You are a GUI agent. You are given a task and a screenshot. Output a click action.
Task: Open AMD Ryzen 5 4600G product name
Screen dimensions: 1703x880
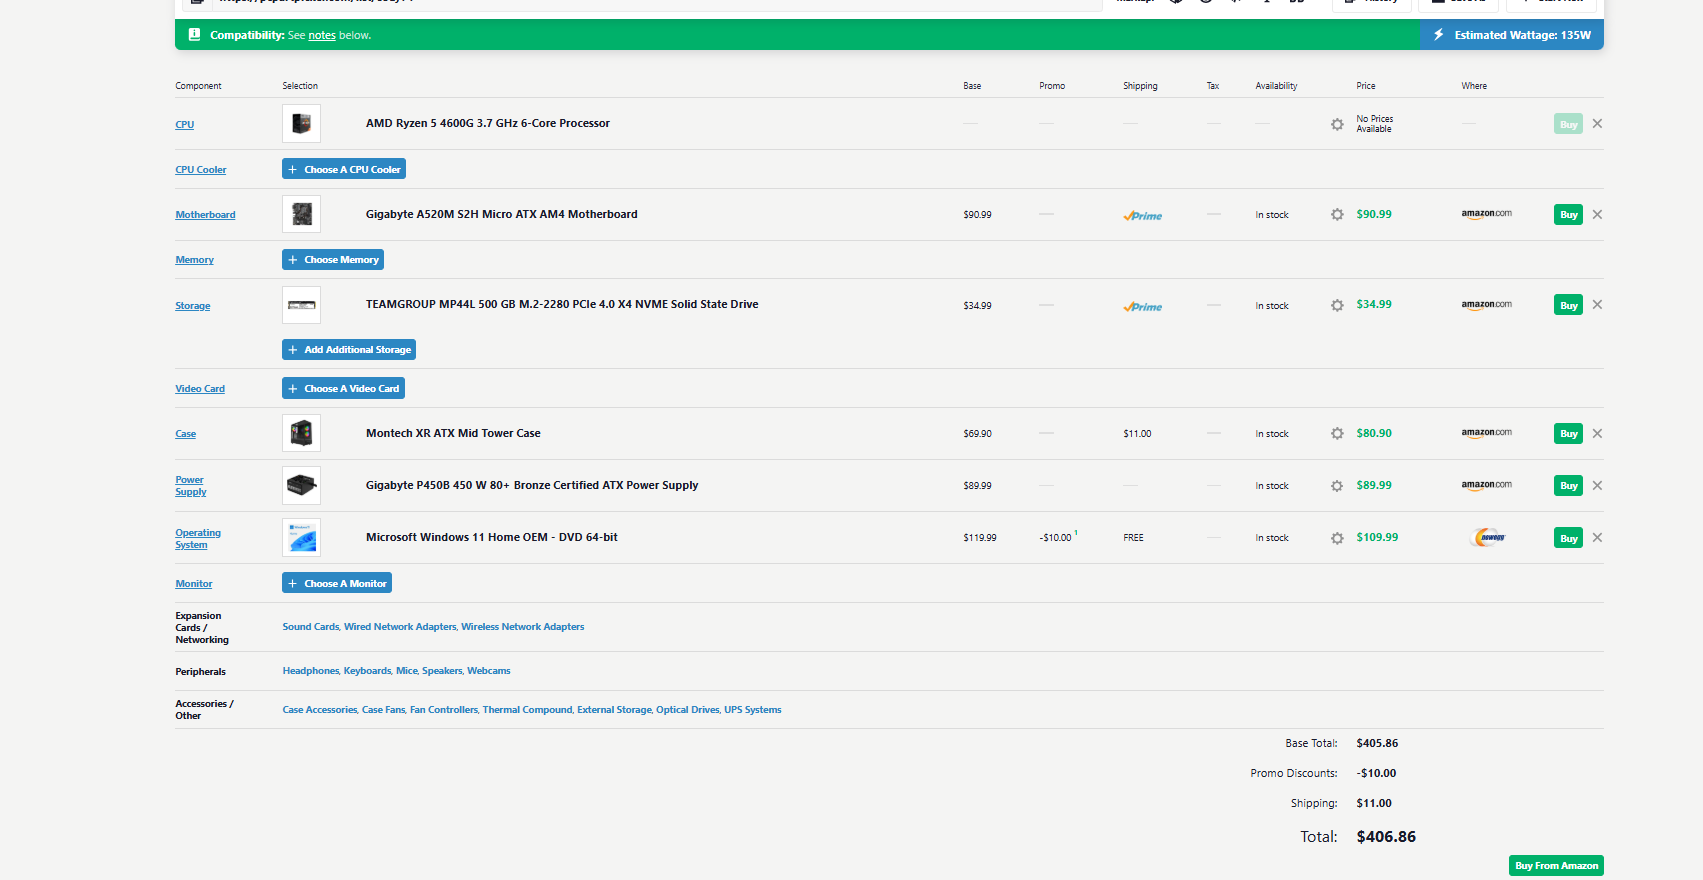488,124
